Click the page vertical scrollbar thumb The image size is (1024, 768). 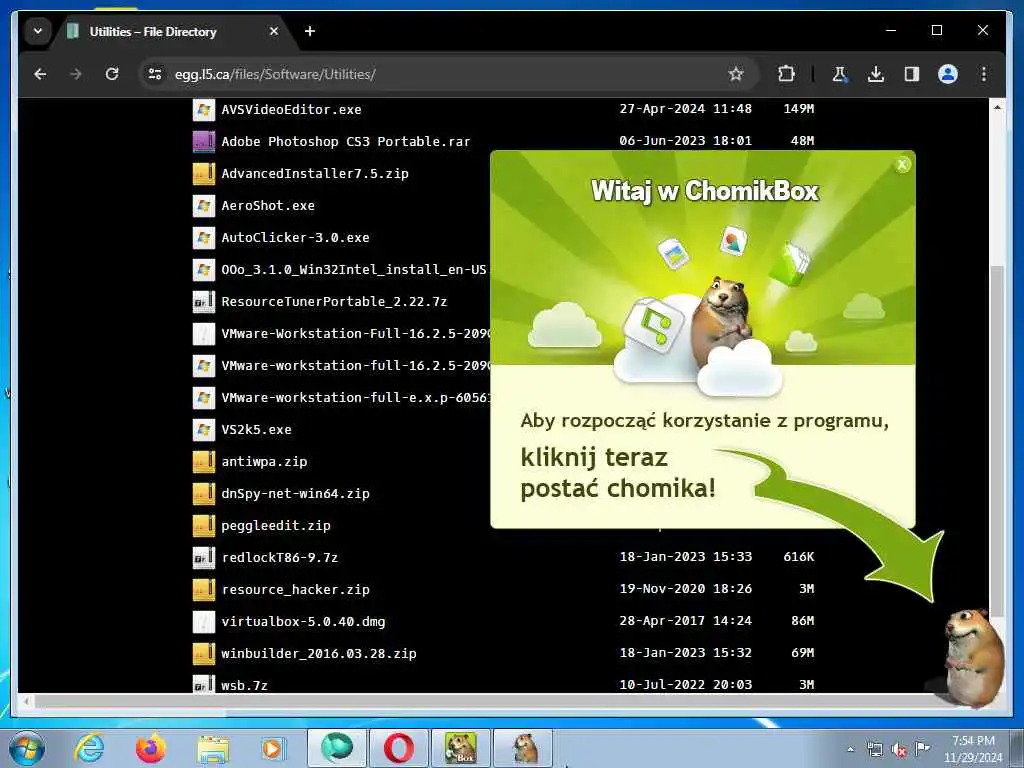997,441
